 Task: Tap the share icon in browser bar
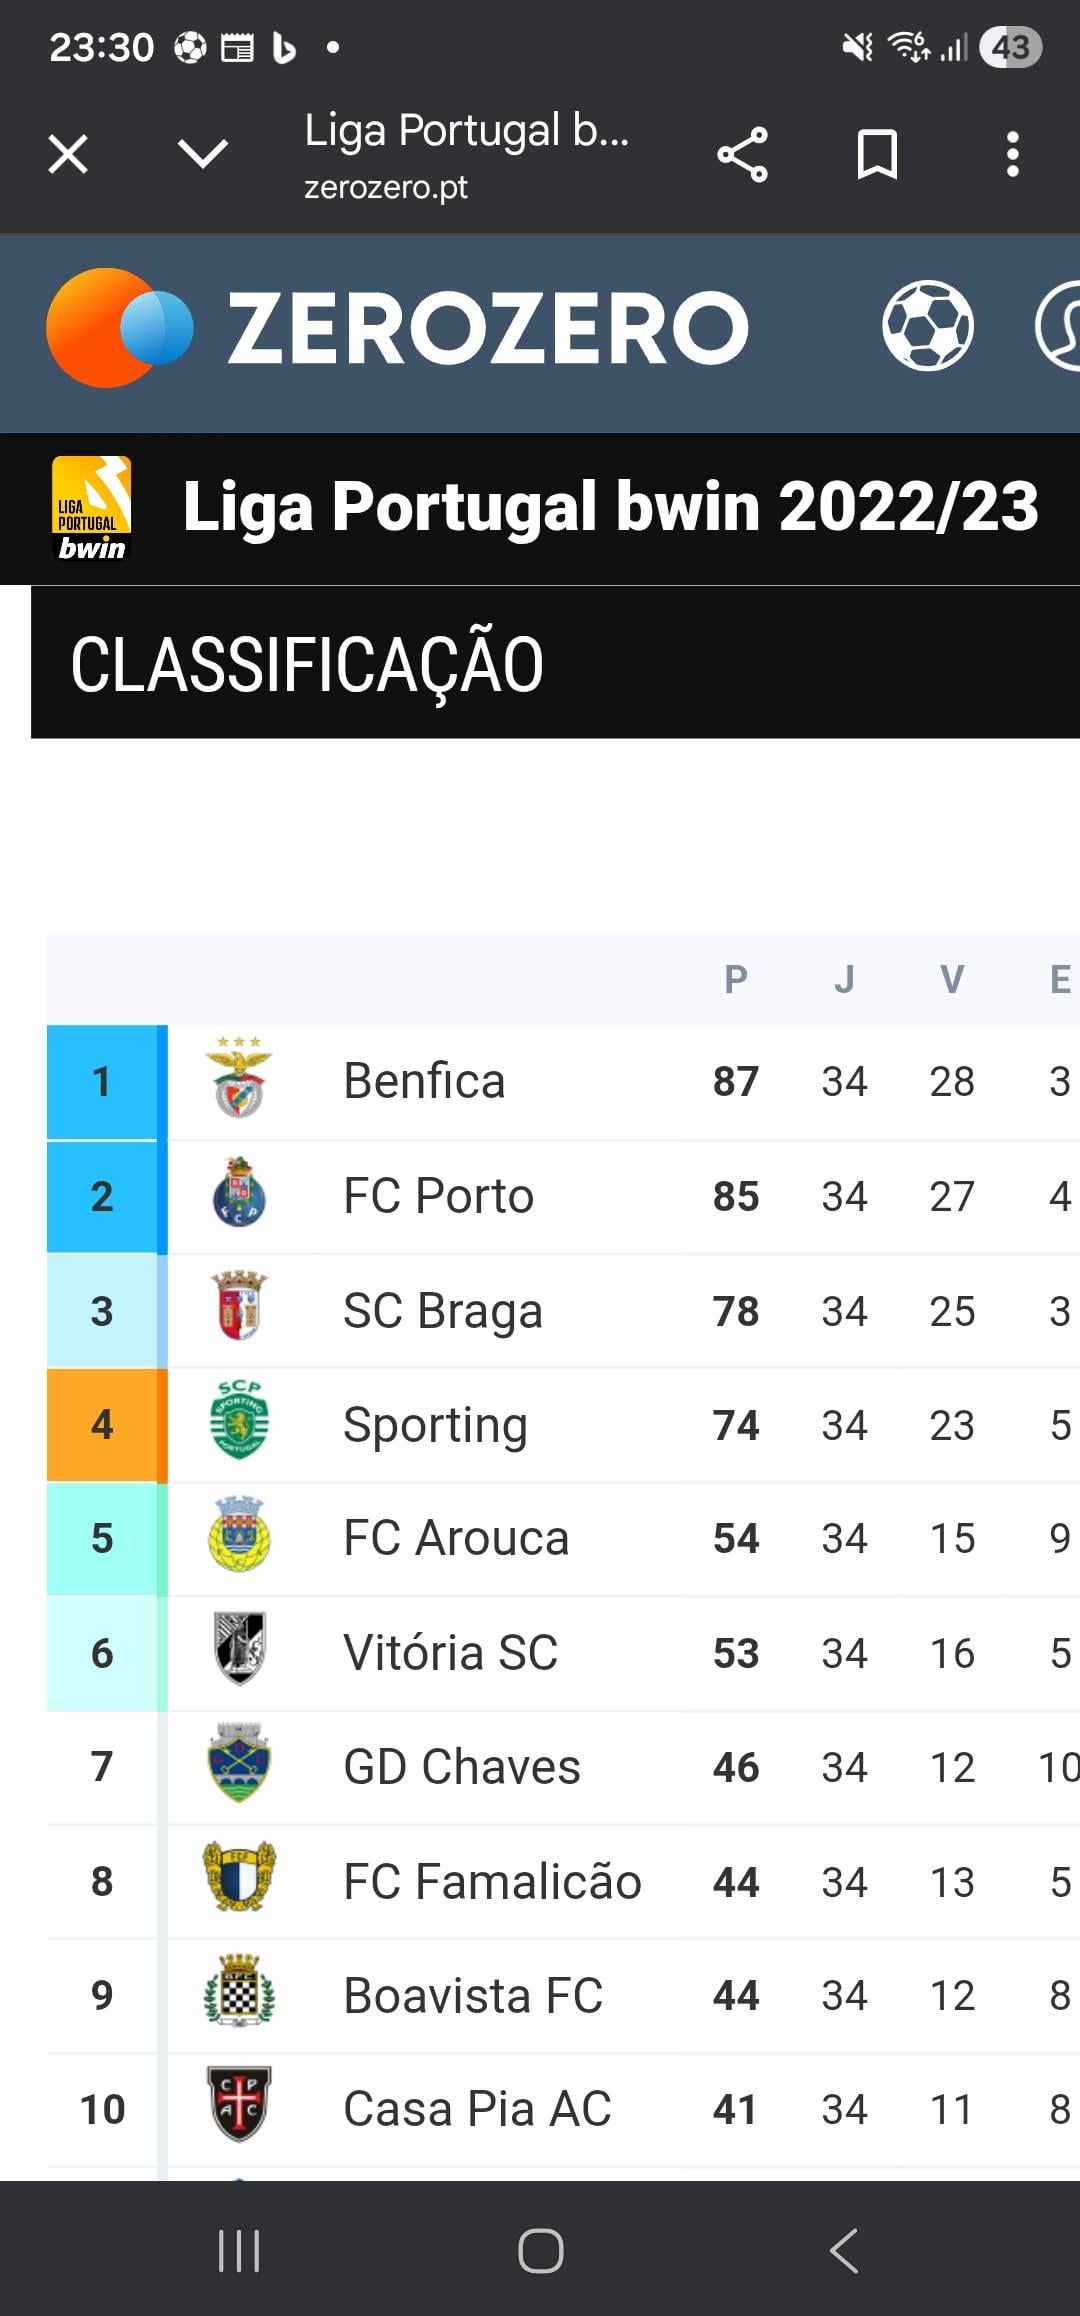coord(742,155)
